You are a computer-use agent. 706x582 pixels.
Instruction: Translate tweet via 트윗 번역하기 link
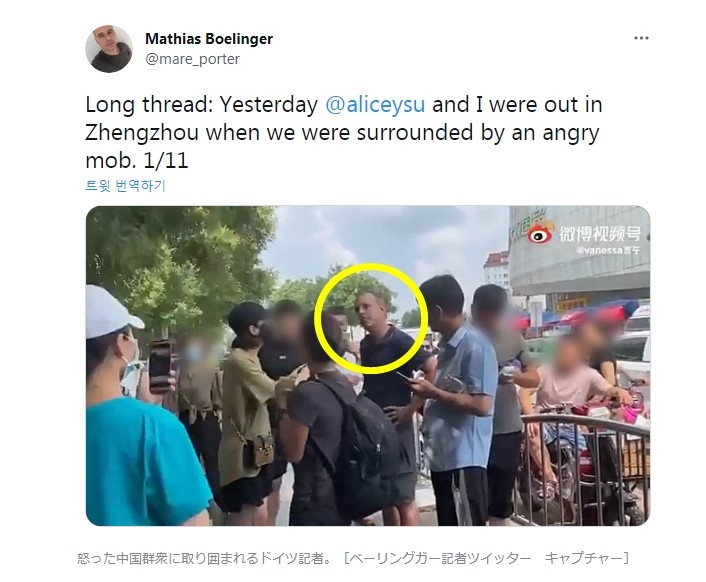(x=126, y=185)
